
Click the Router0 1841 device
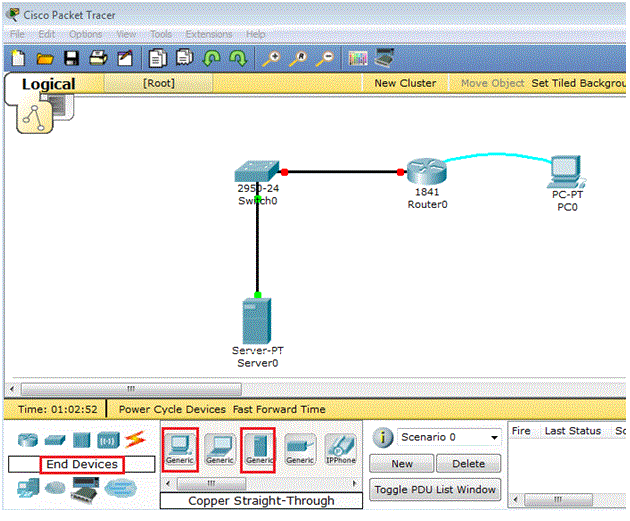tap(427, 172)
